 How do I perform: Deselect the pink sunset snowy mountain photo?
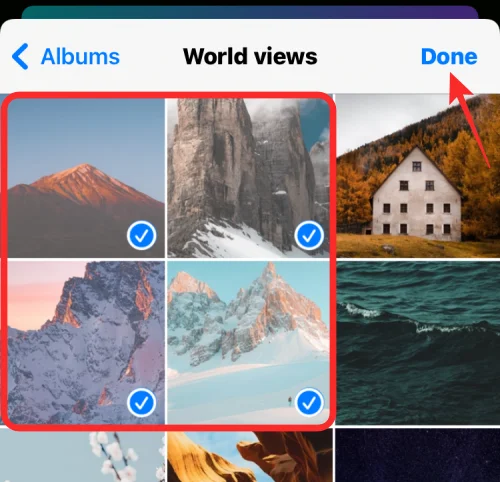click(141, 403)
